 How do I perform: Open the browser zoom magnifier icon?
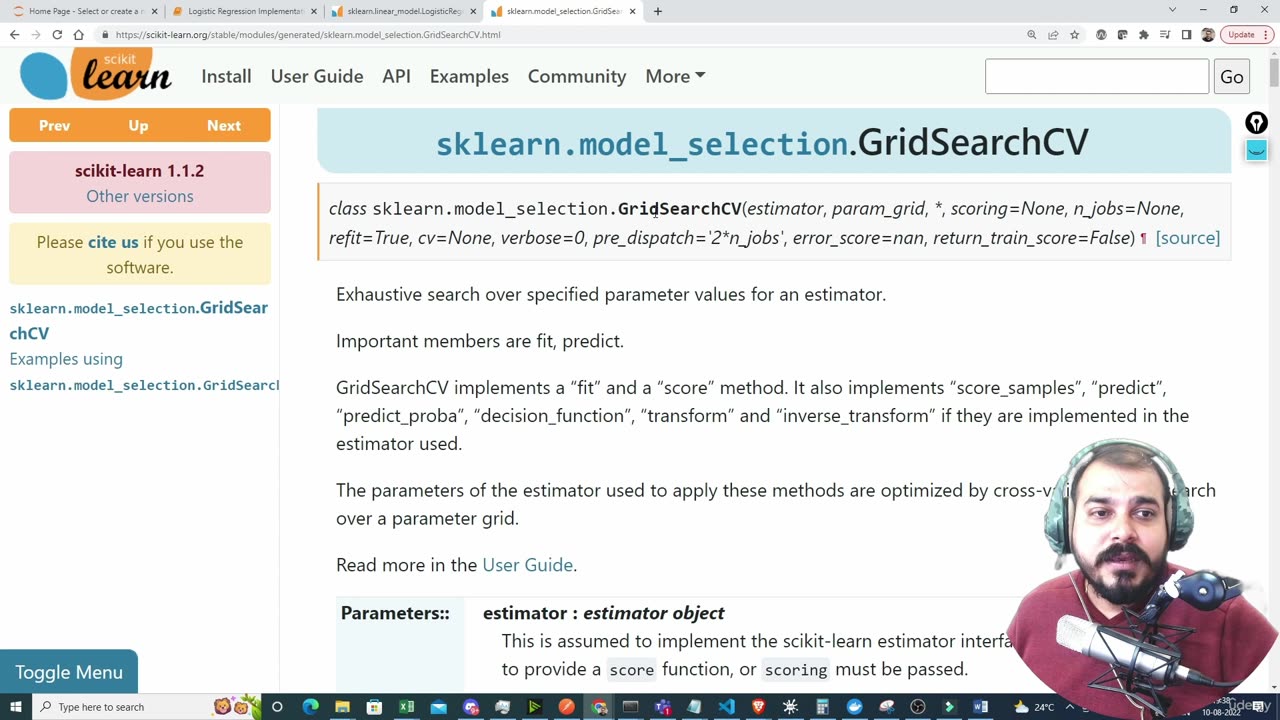point(1031,34)
